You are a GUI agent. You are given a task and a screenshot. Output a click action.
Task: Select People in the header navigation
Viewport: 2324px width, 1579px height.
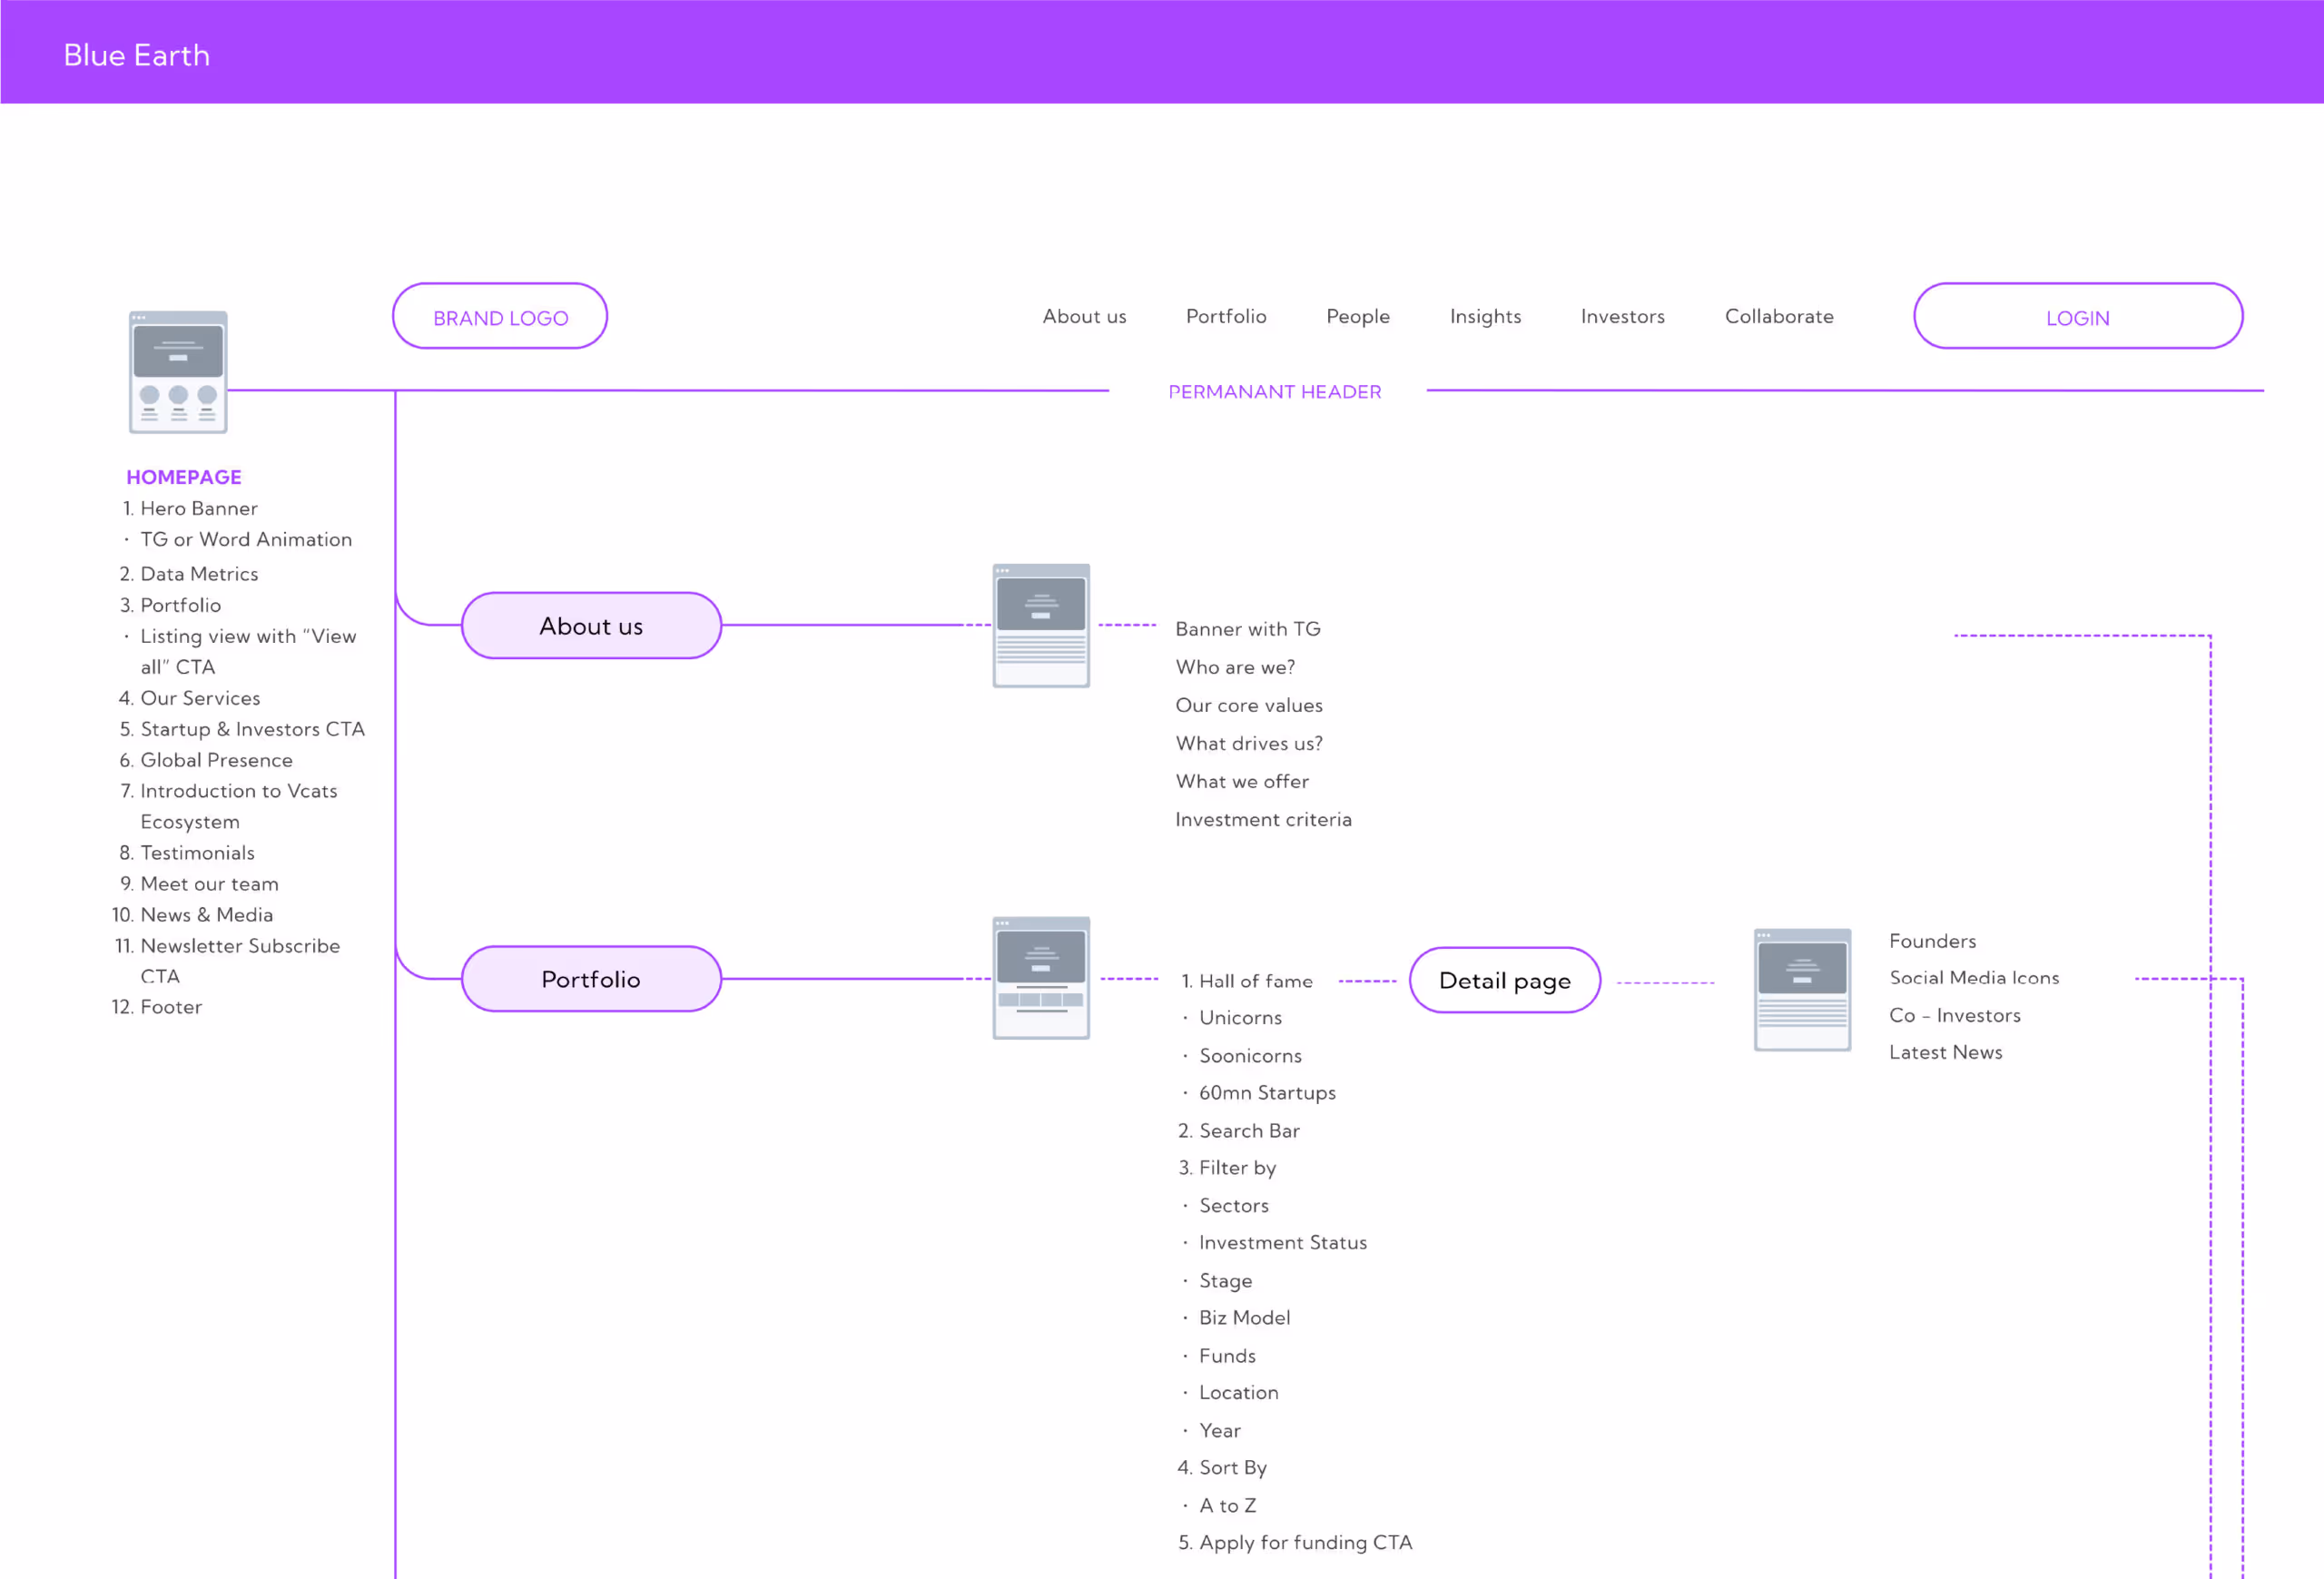(x=1357, y=317)
